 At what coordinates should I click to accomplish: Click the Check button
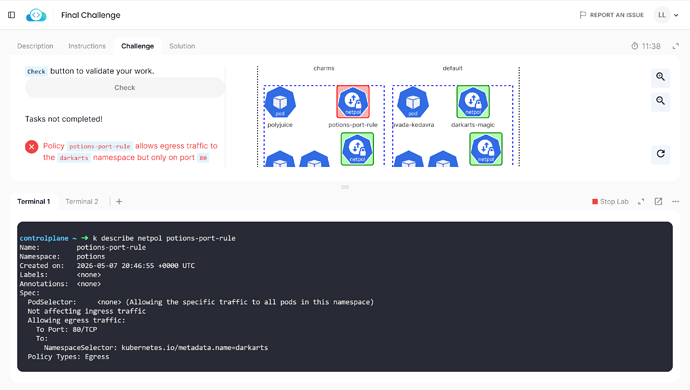(125, 88)
